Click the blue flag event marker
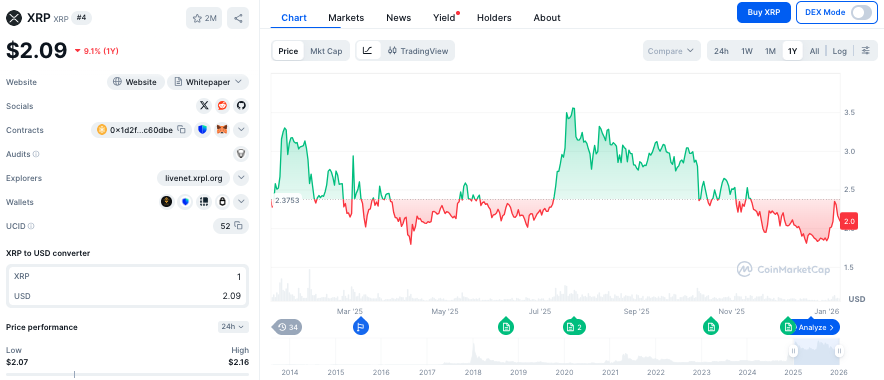Image resolution: width=884 pixels, height=380 pixels. point(361,326)
